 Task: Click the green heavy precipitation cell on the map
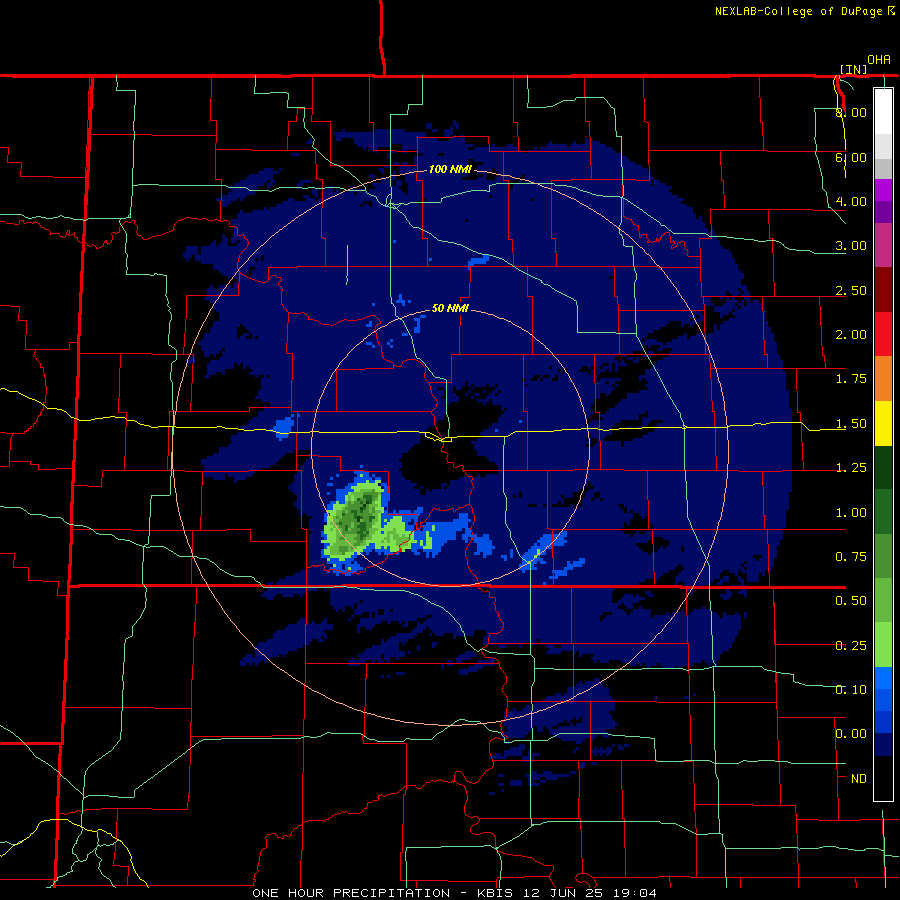point(358,521)
